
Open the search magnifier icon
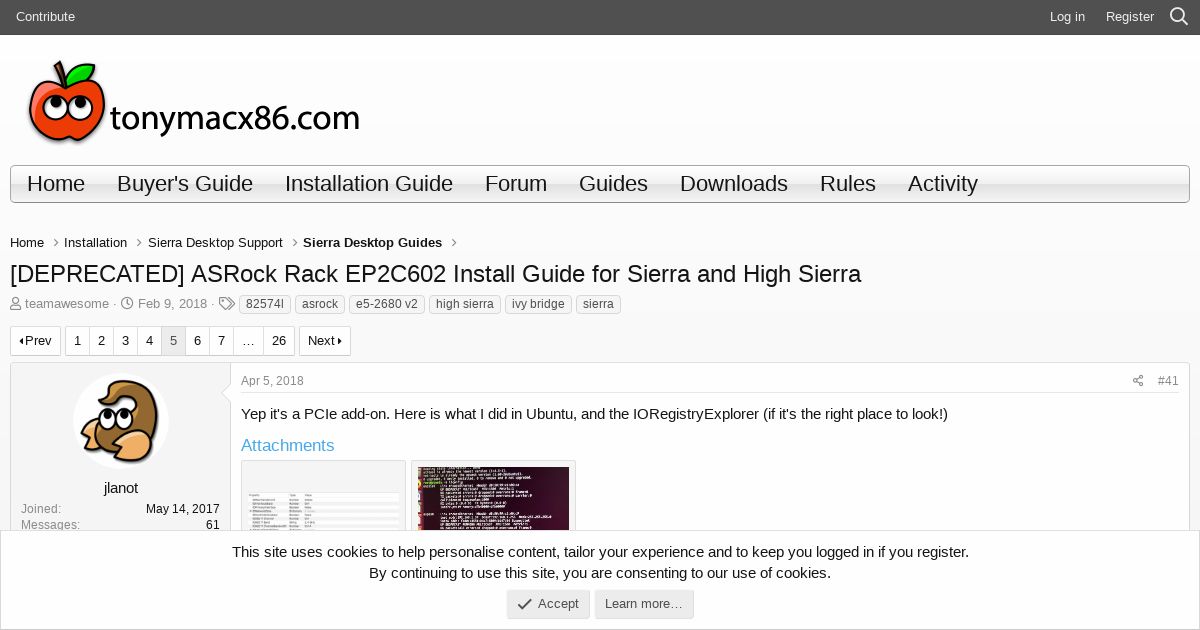tap(1179, 17)
